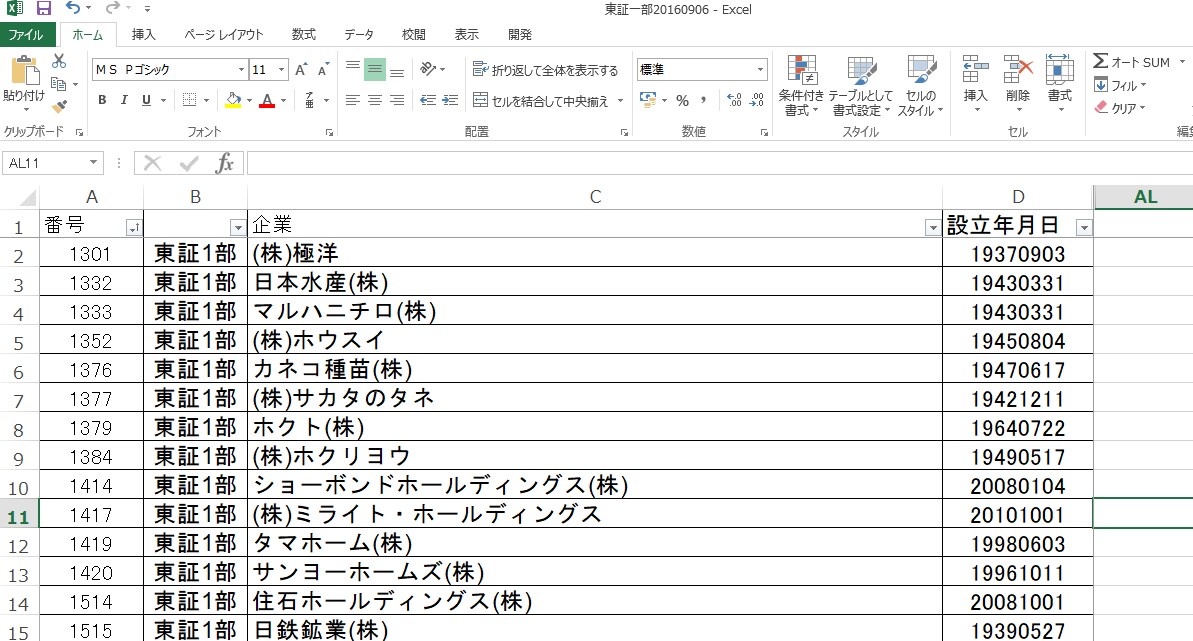Align cell text right
Image resolution: width=1193 pixels, height=641 pixels.
click(396, 100)
